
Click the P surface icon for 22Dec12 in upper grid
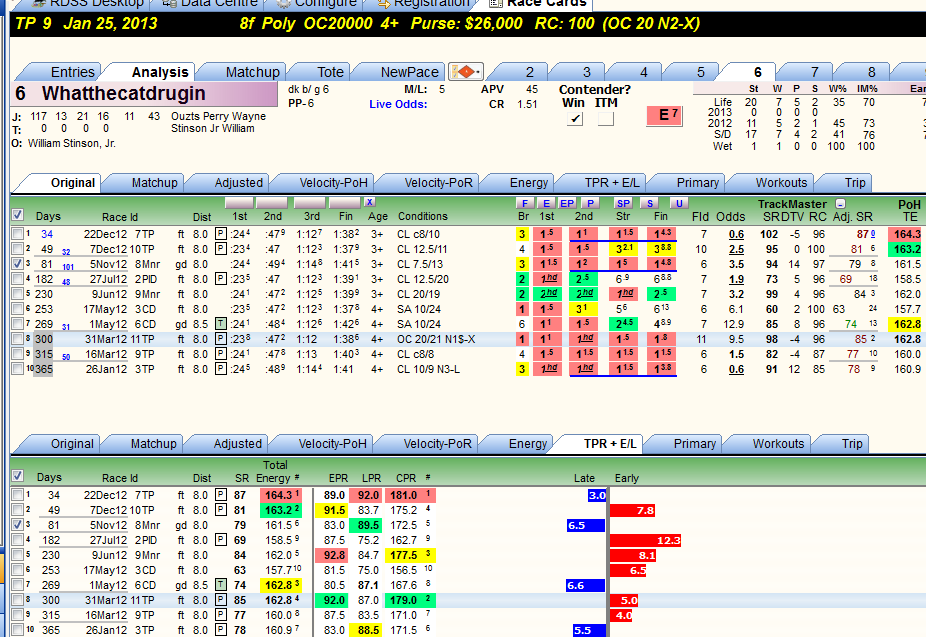pos(220,234)
